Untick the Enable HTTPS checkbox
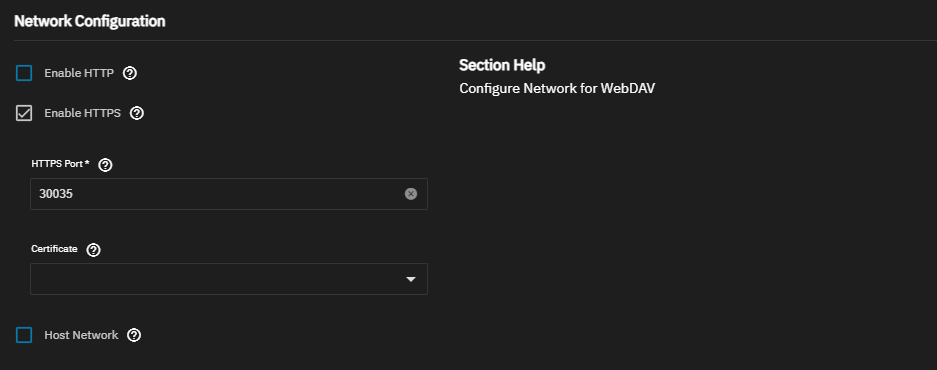 (24, 113)
